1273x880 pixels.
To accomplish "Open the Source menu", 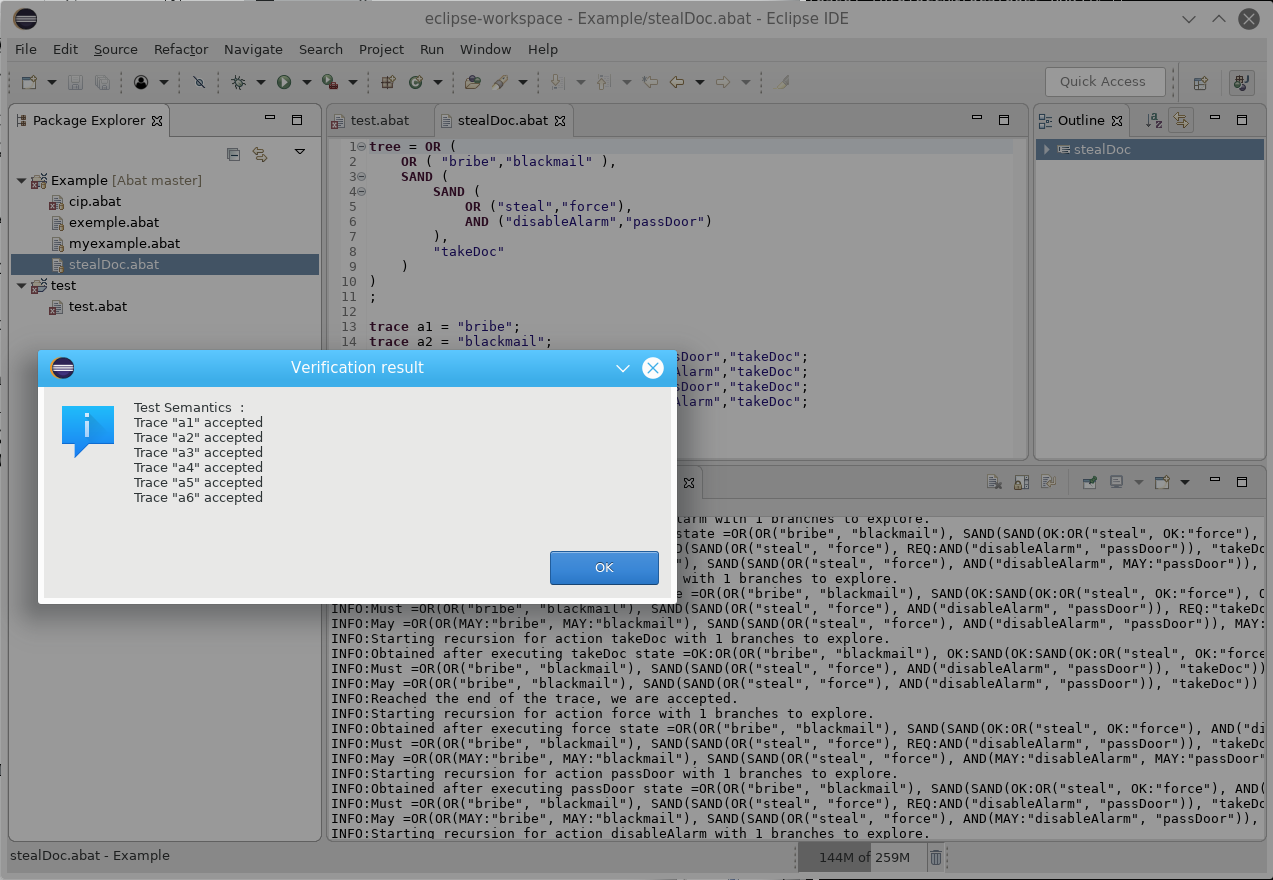I will (116, 49).
